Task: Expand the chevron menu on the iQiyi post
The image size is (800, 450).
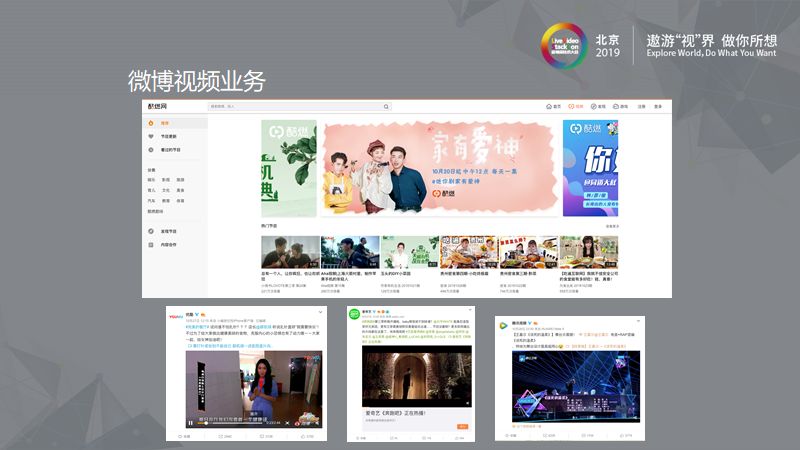Action: [470, 310]
